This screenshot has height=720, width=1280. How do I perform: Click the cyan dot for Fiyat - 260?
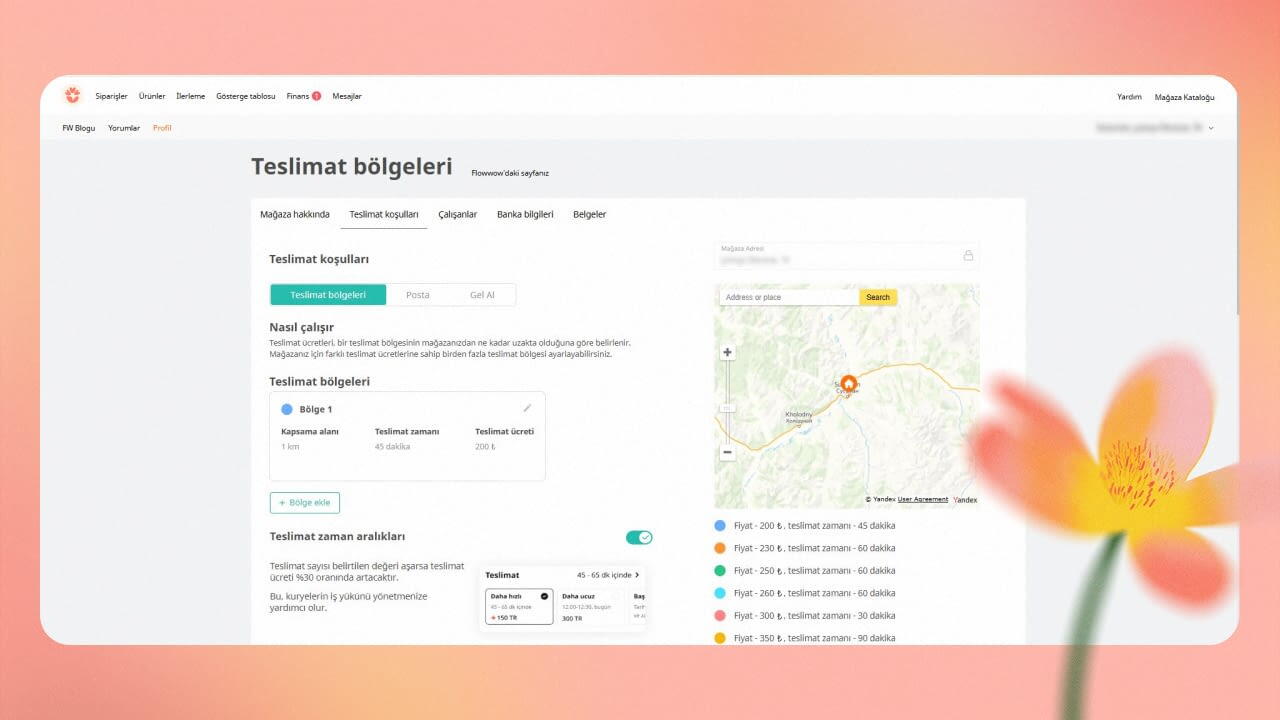(x=720, y=593)
